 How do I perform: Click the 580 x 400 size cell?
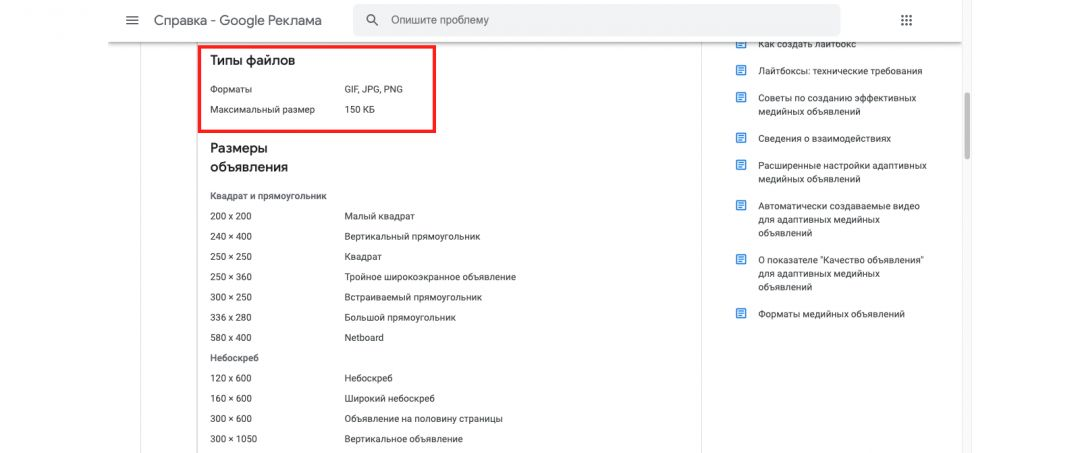pyautogui.click(x=231, y=337)
